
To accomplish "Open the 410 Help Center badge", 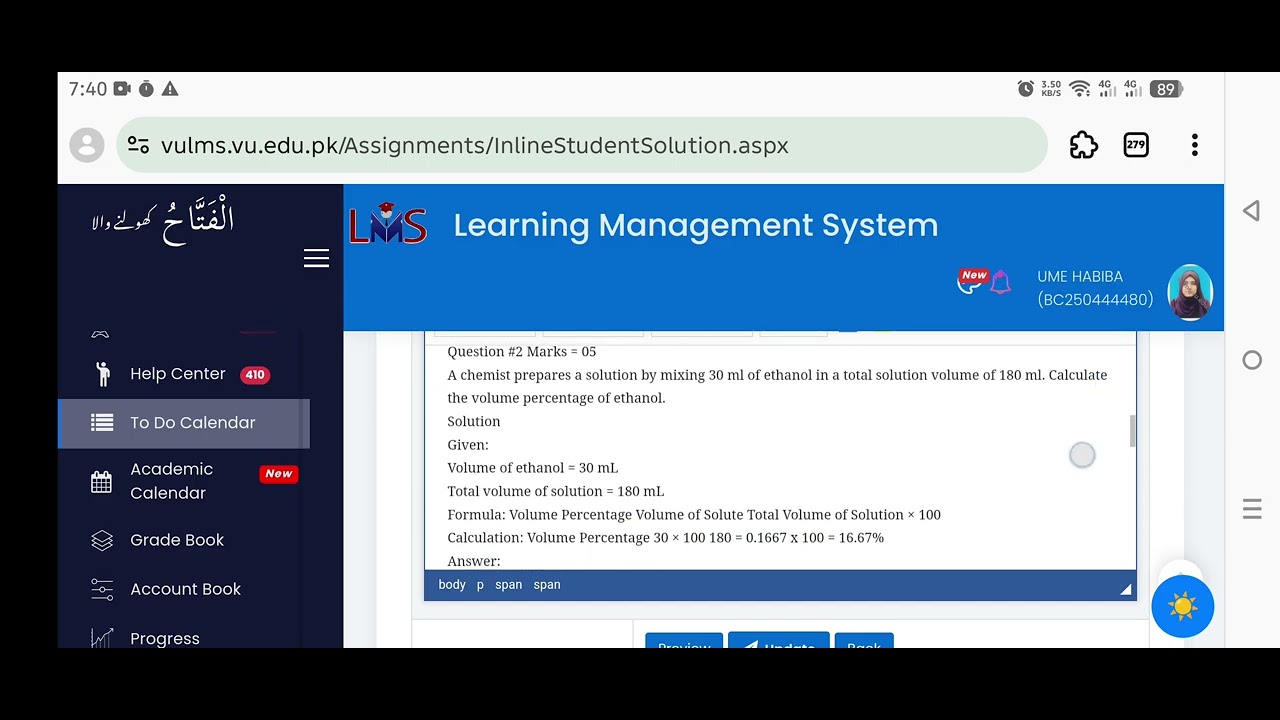I will 255,375.
